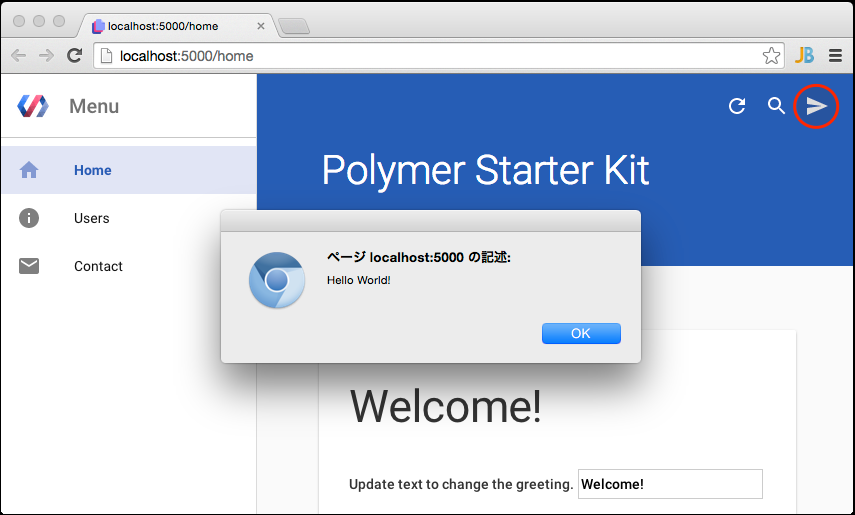Image resolution: width=855 pixels, height=515 pixels.
Task: Click the refresh icon in blue header
Action: 737,106
